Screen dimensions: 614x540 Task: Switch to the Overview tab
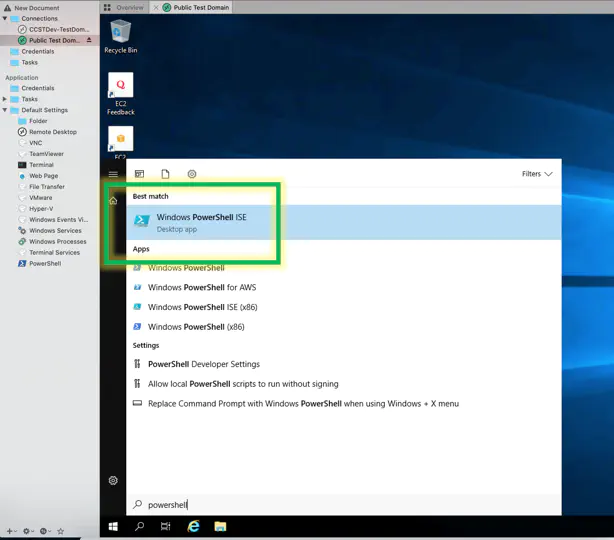[125, 7]
